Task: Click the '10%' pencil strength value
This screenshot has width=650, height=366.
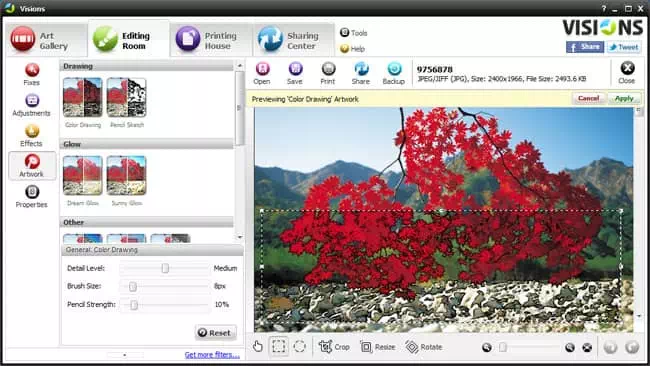Action: pyautogui.click(x=222, y=304)
